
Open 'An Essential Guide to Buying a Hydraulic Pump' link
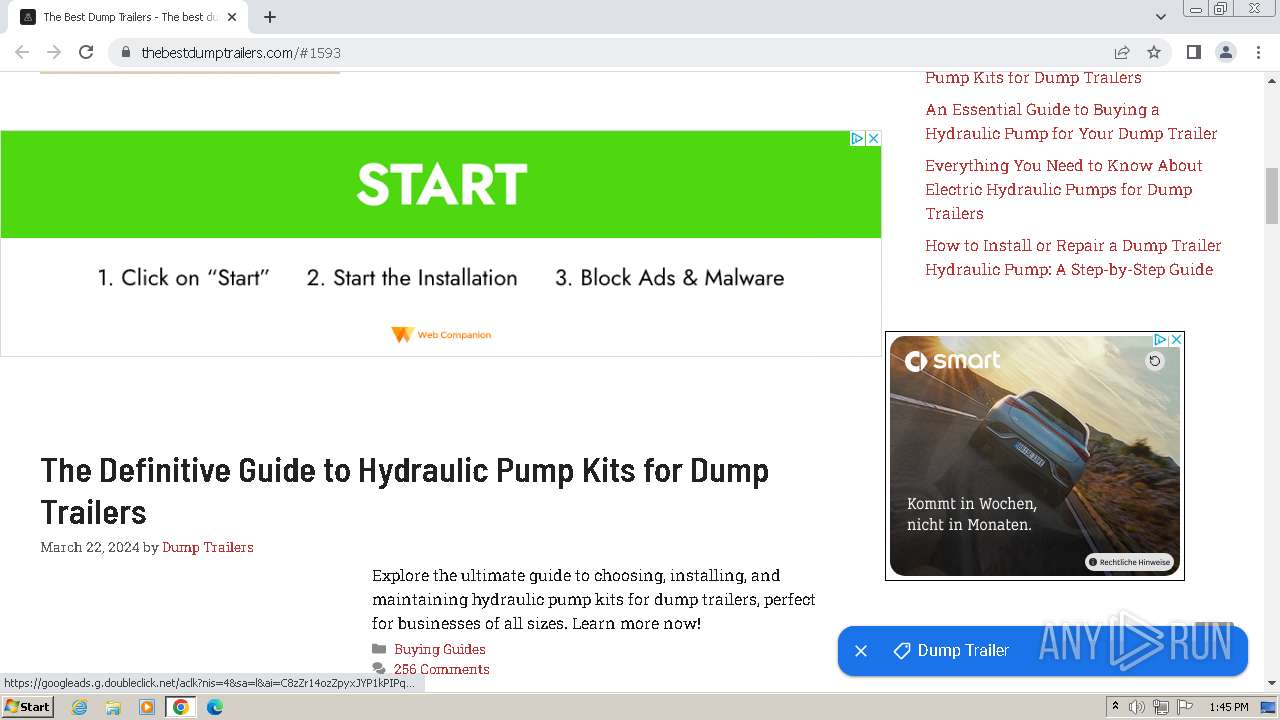1071,121
